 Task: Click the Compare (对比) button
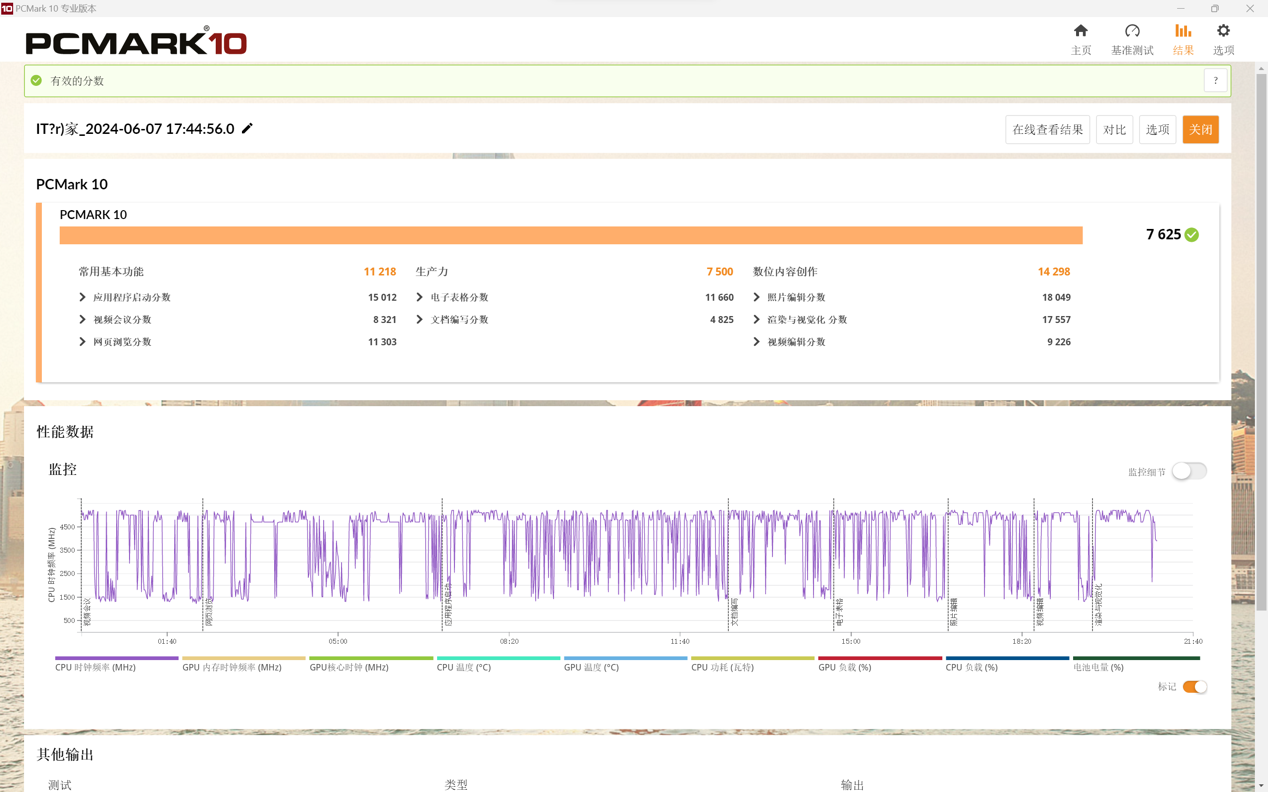1114,130
